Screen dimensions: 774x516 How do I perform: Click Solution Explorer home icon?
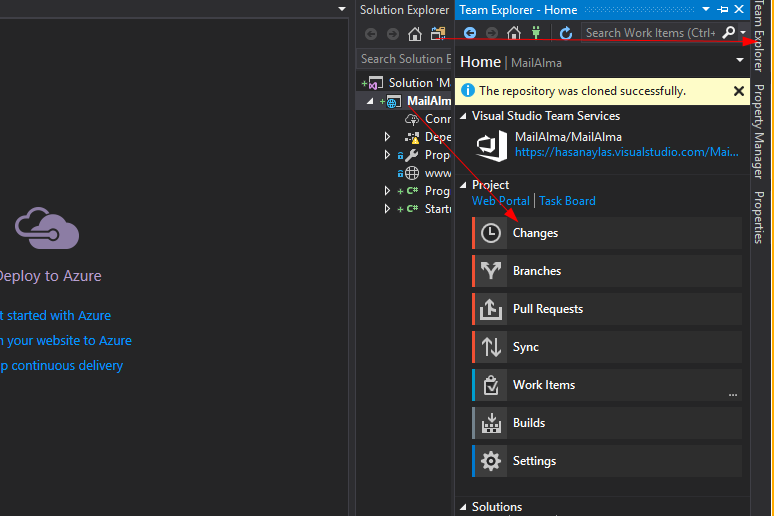[x=415, y=34]
